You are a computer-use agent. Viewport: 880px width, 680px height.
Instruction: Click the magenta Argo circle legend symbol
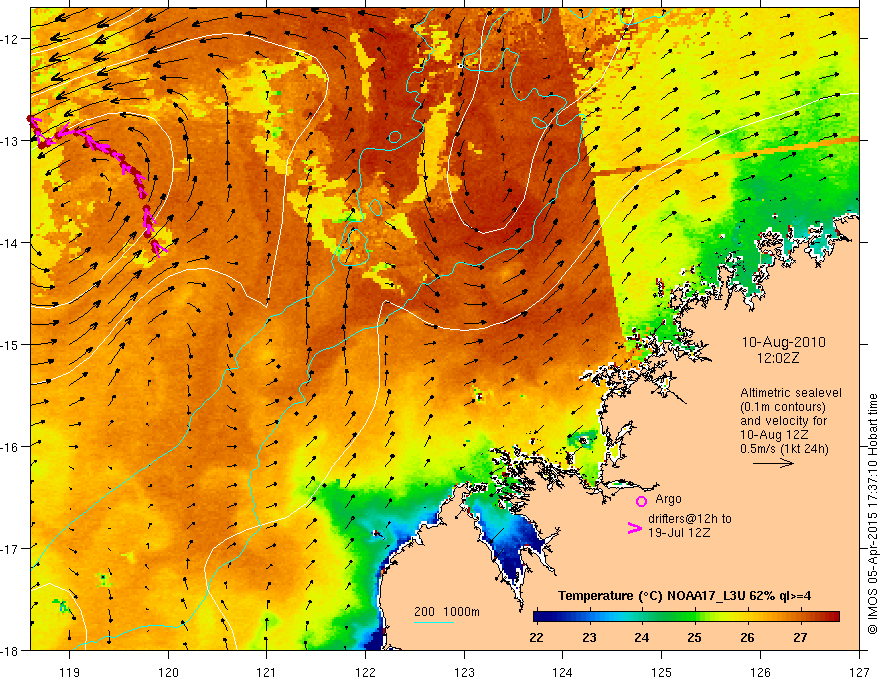641,501
